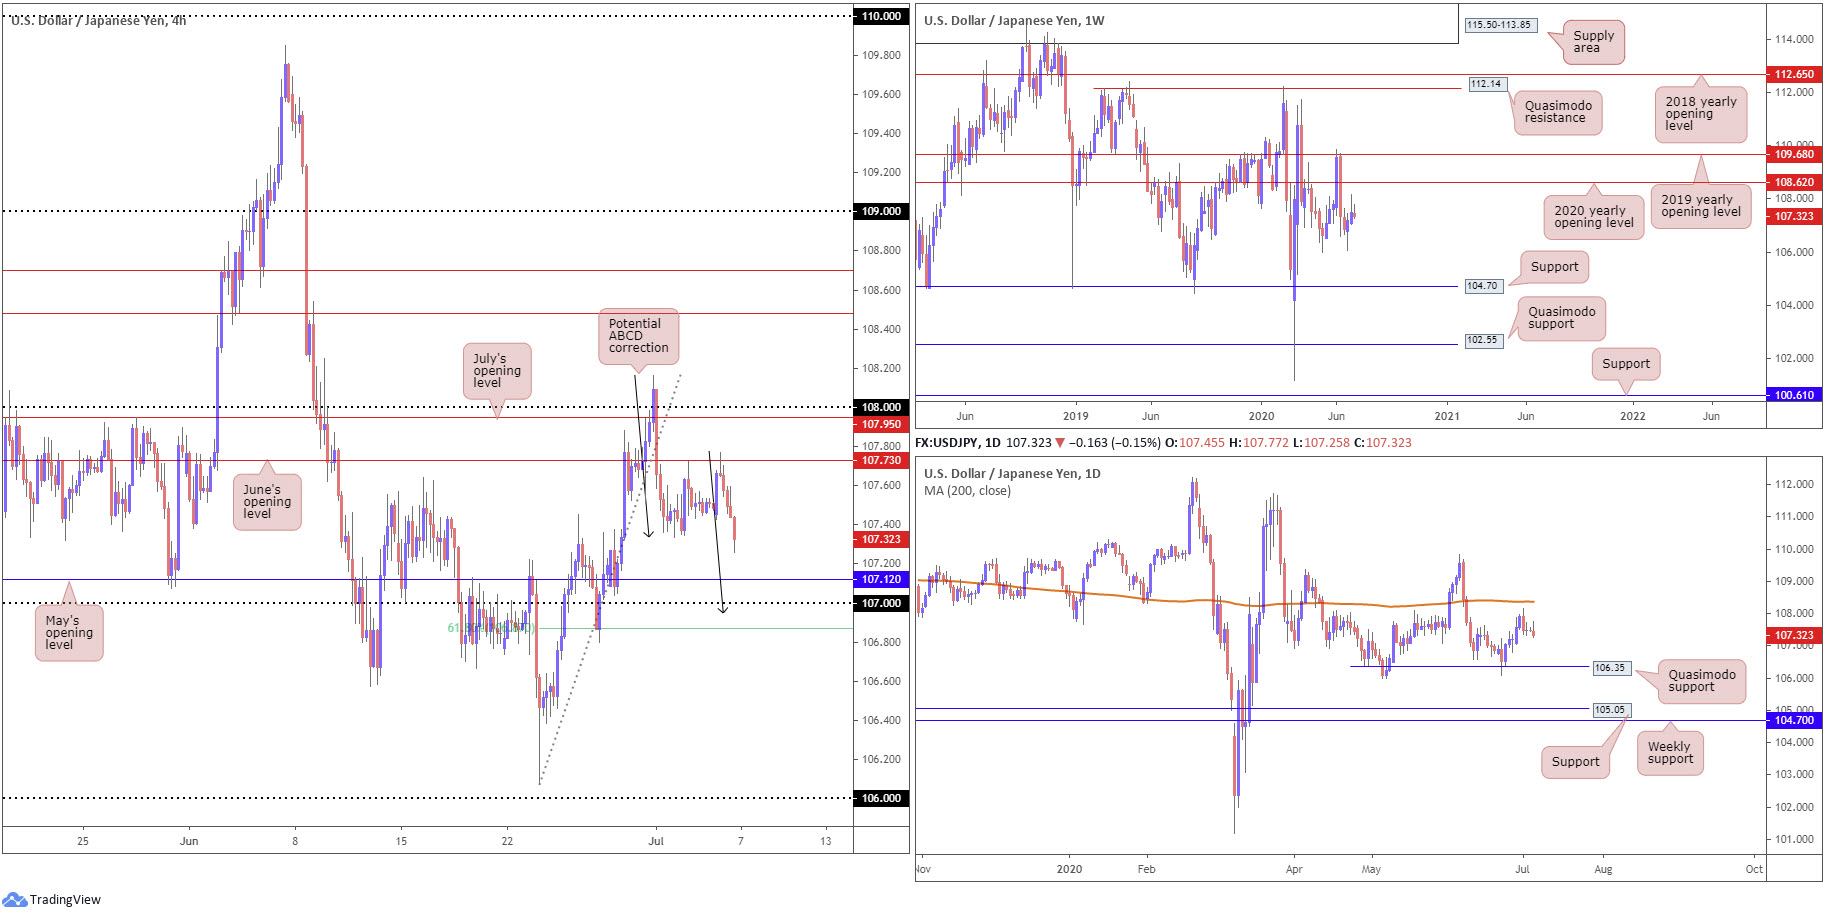The image size is (1825, 913).
Task: Click the TradingView logo
Action: tap(52, 899)
